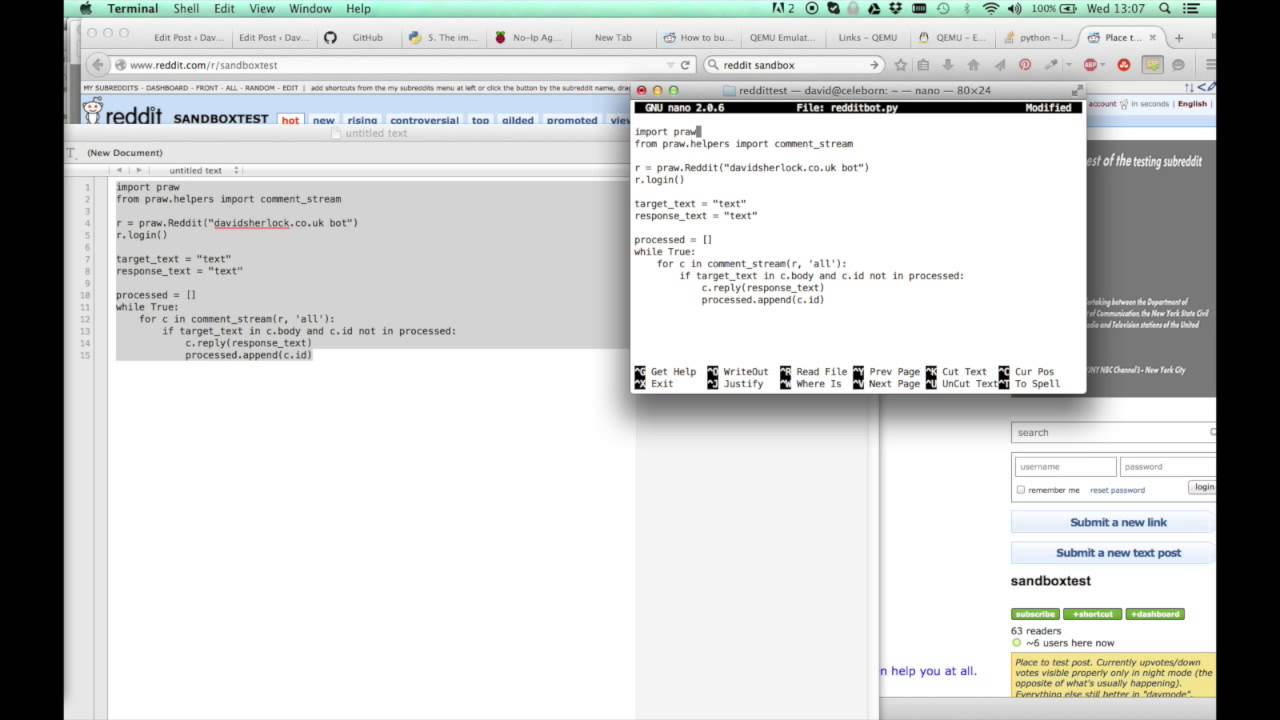This screenshot has height=720, width=1280.
Task: Select the reddit 'rising' tab
Action: pyautogui.click(x=362, y=120)
